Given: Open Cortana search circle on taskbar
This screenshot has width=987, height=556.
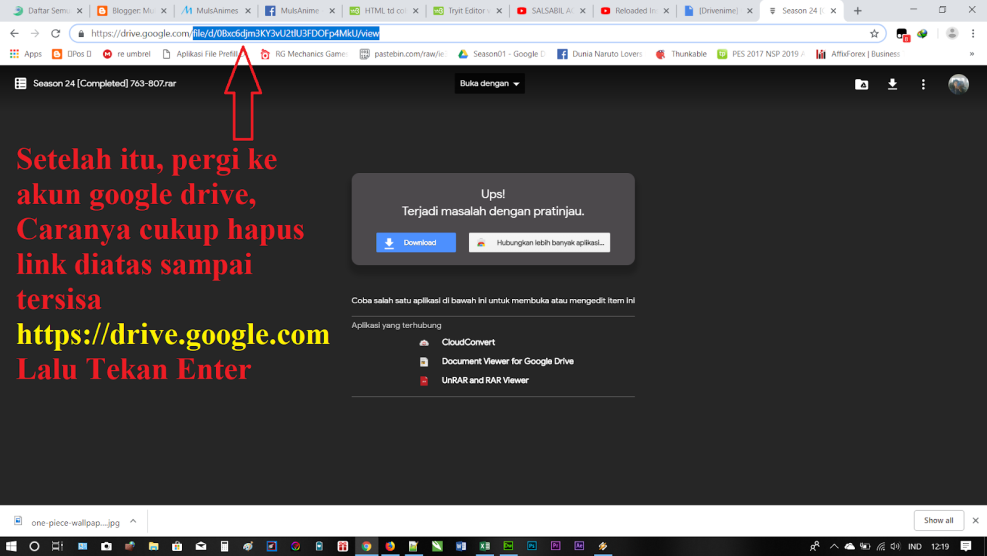Looking at the screenshot, I should coord(34,546).
